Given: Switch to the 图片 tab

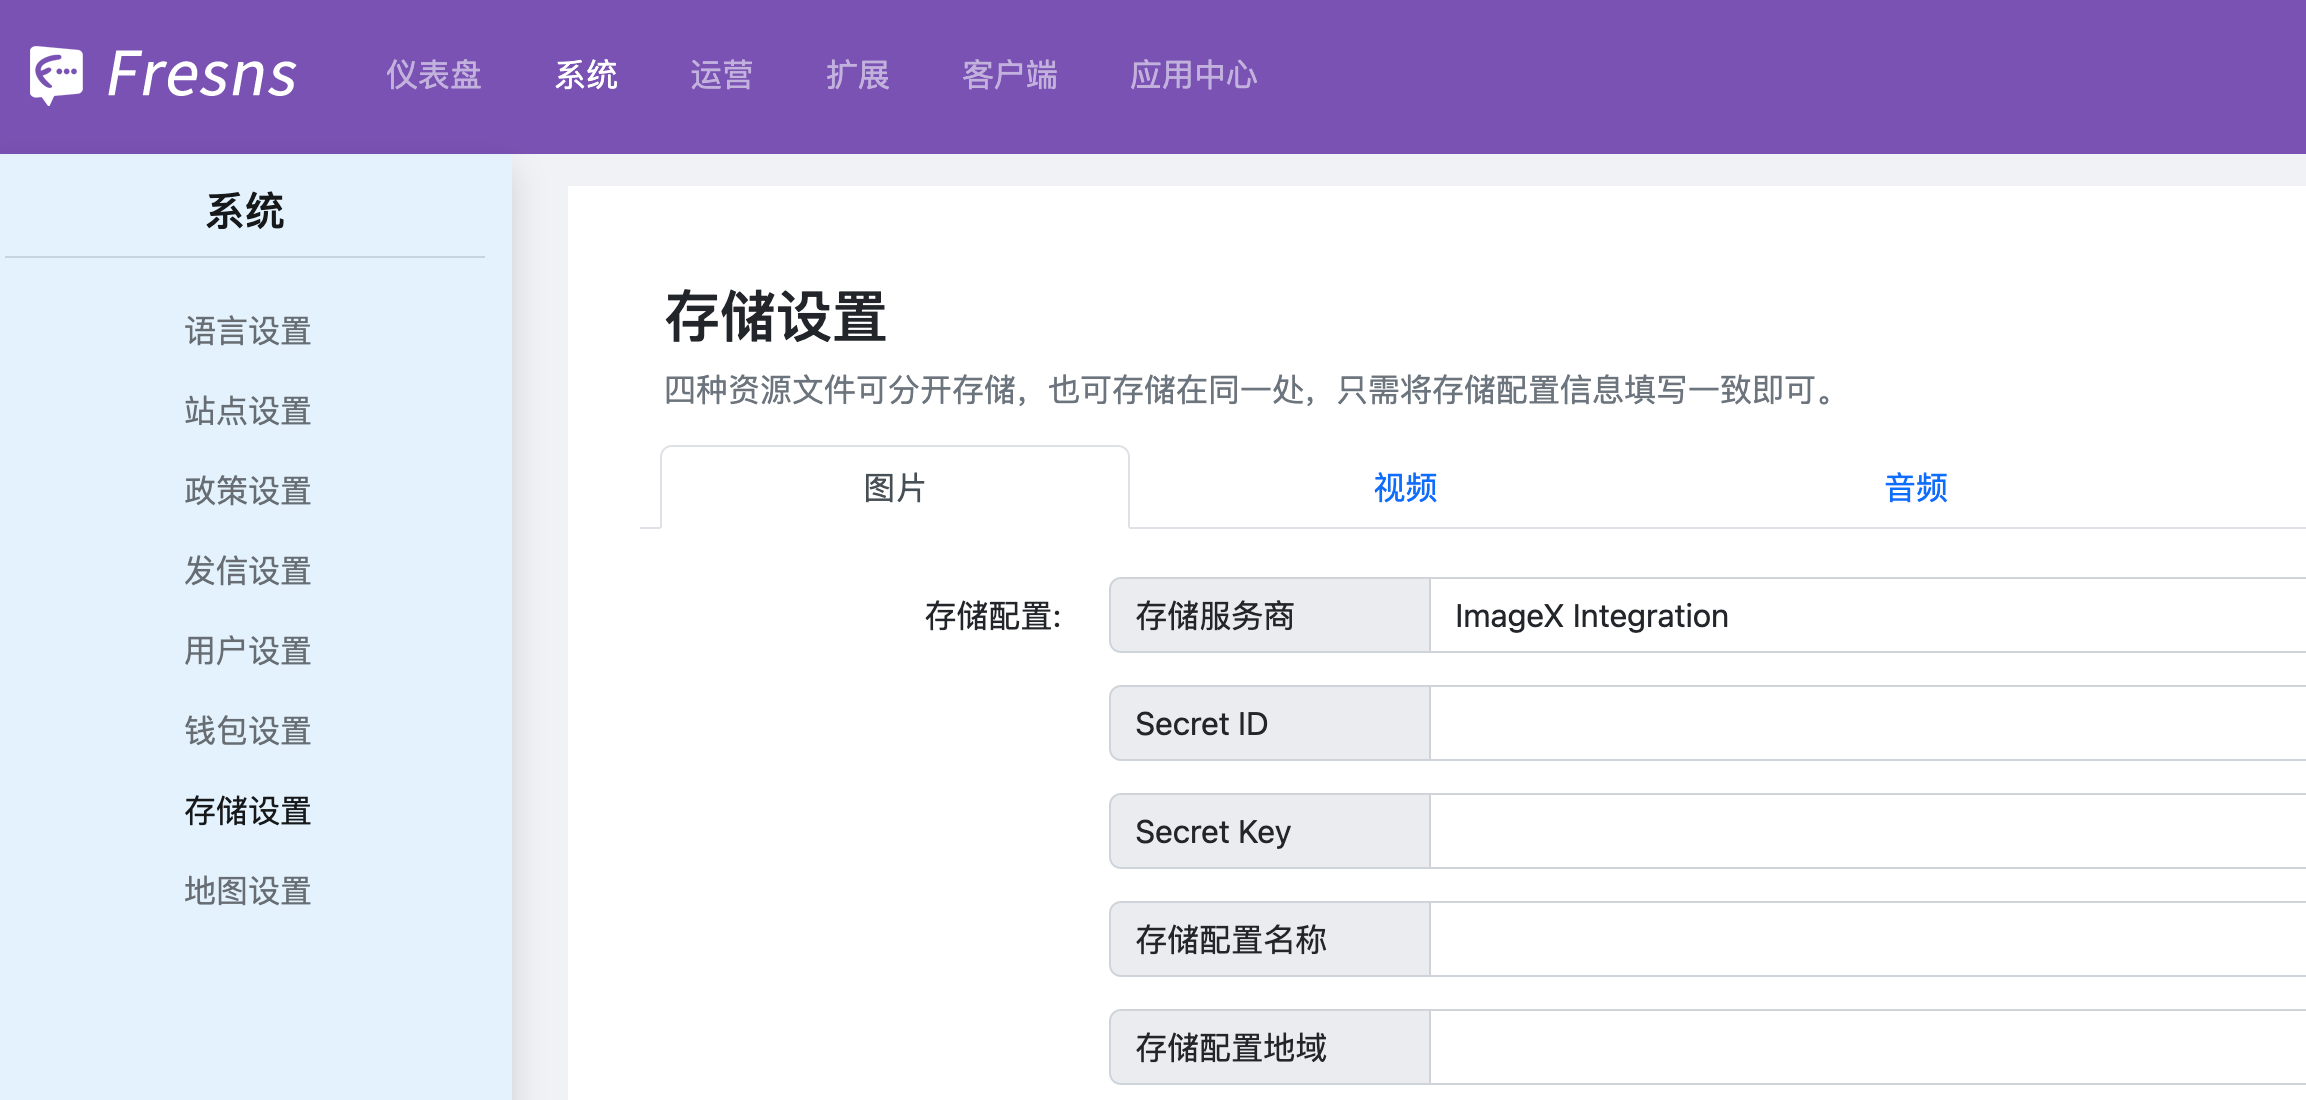Looking at the screenshot, I should tap(895, 488).
